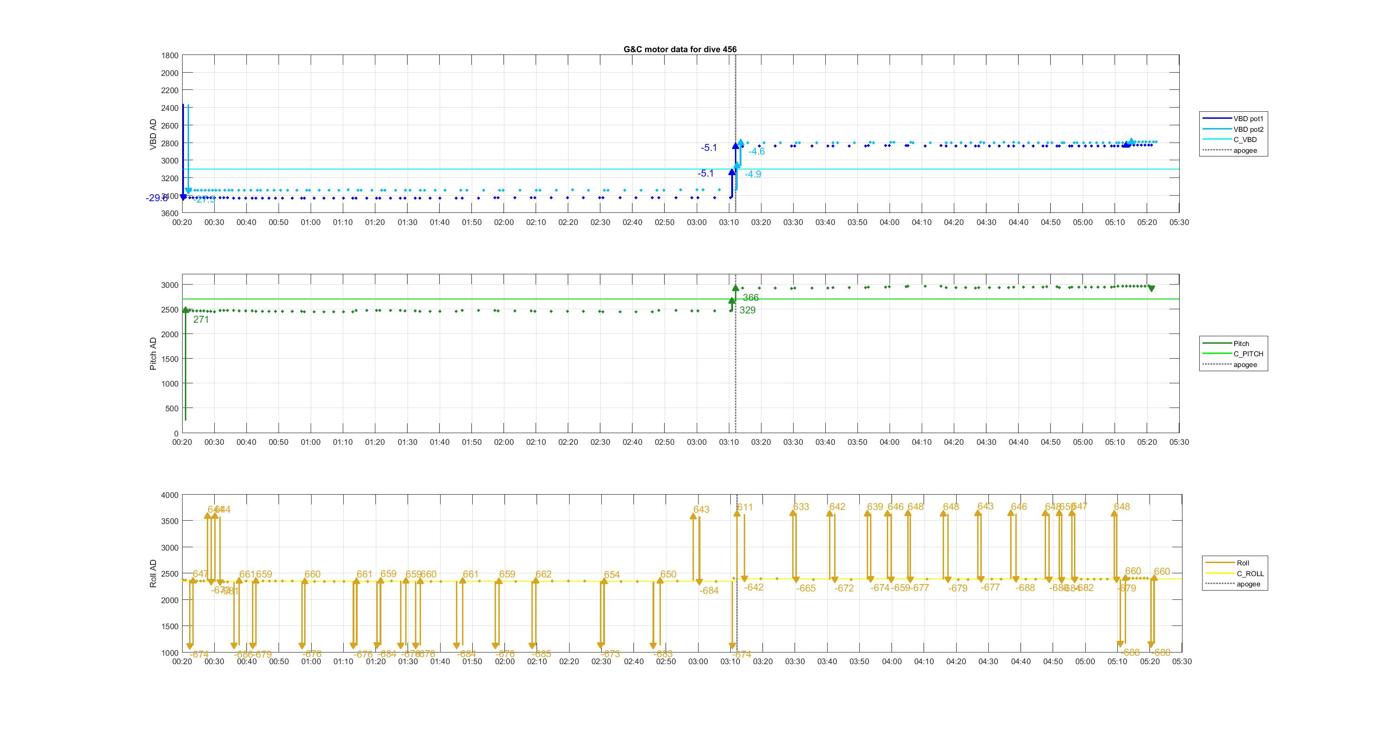Click 'apogee' in the Pitch legend

(x=1232, y=365)
